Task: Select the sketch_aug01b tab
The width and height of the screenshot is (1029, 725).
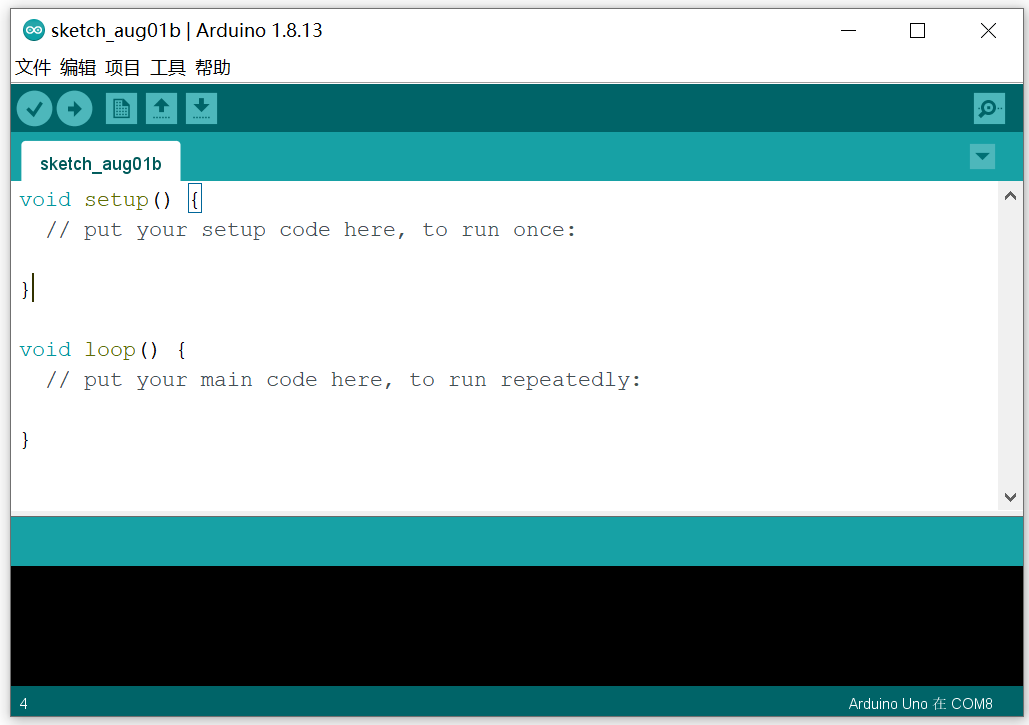Action: coord(100,162)
